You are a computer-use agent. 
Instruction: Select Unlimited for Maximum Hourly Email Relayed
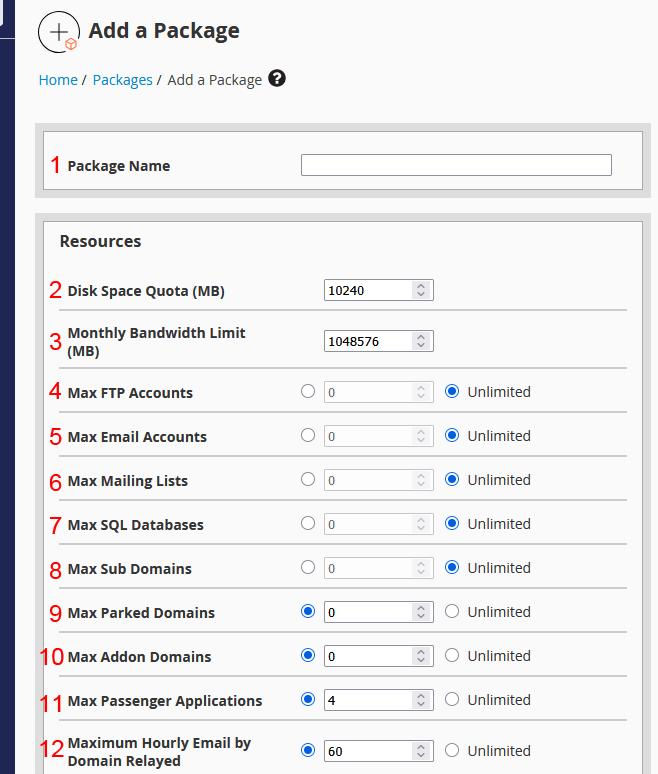(x=452, y=750)
